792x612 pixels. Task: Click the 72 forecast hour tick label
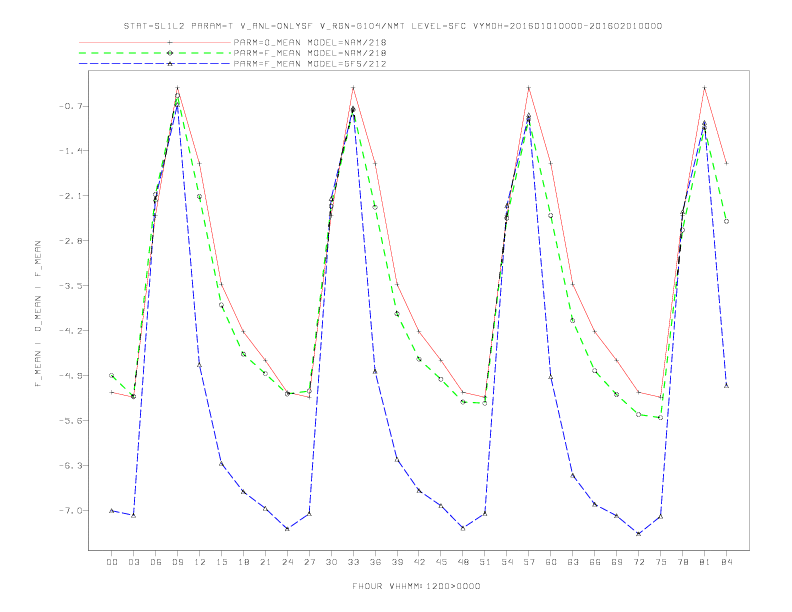tap(639, 562)
